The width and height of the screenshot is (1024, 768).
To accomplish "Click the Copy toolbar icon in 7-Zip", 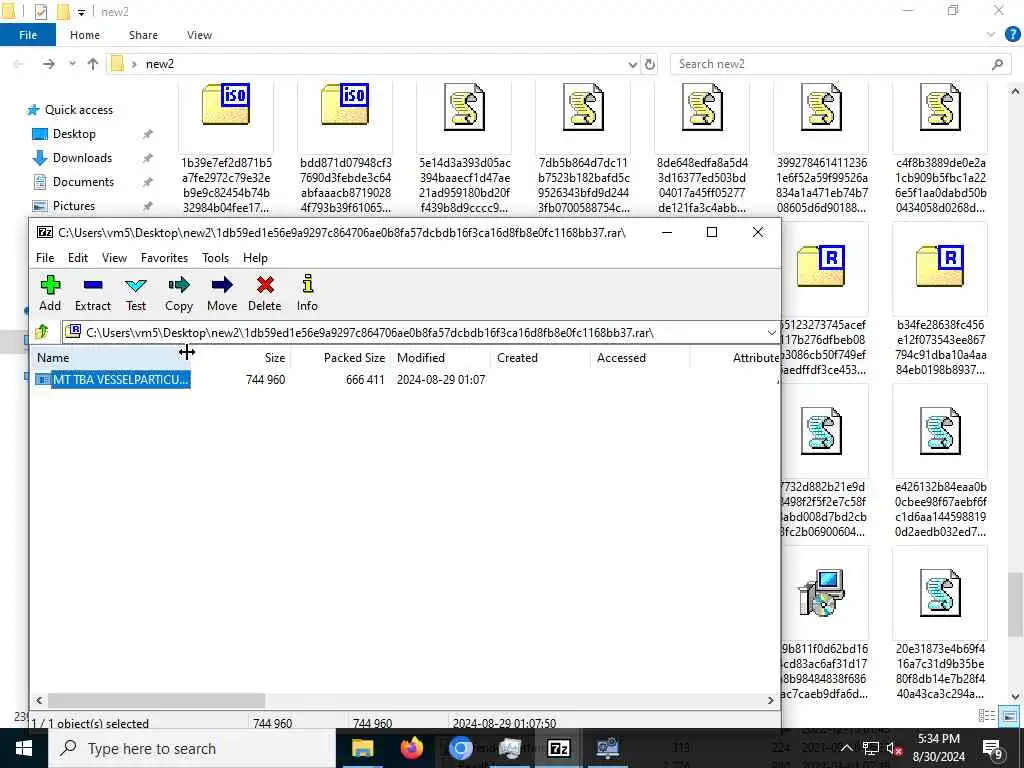I will [178, 293].
